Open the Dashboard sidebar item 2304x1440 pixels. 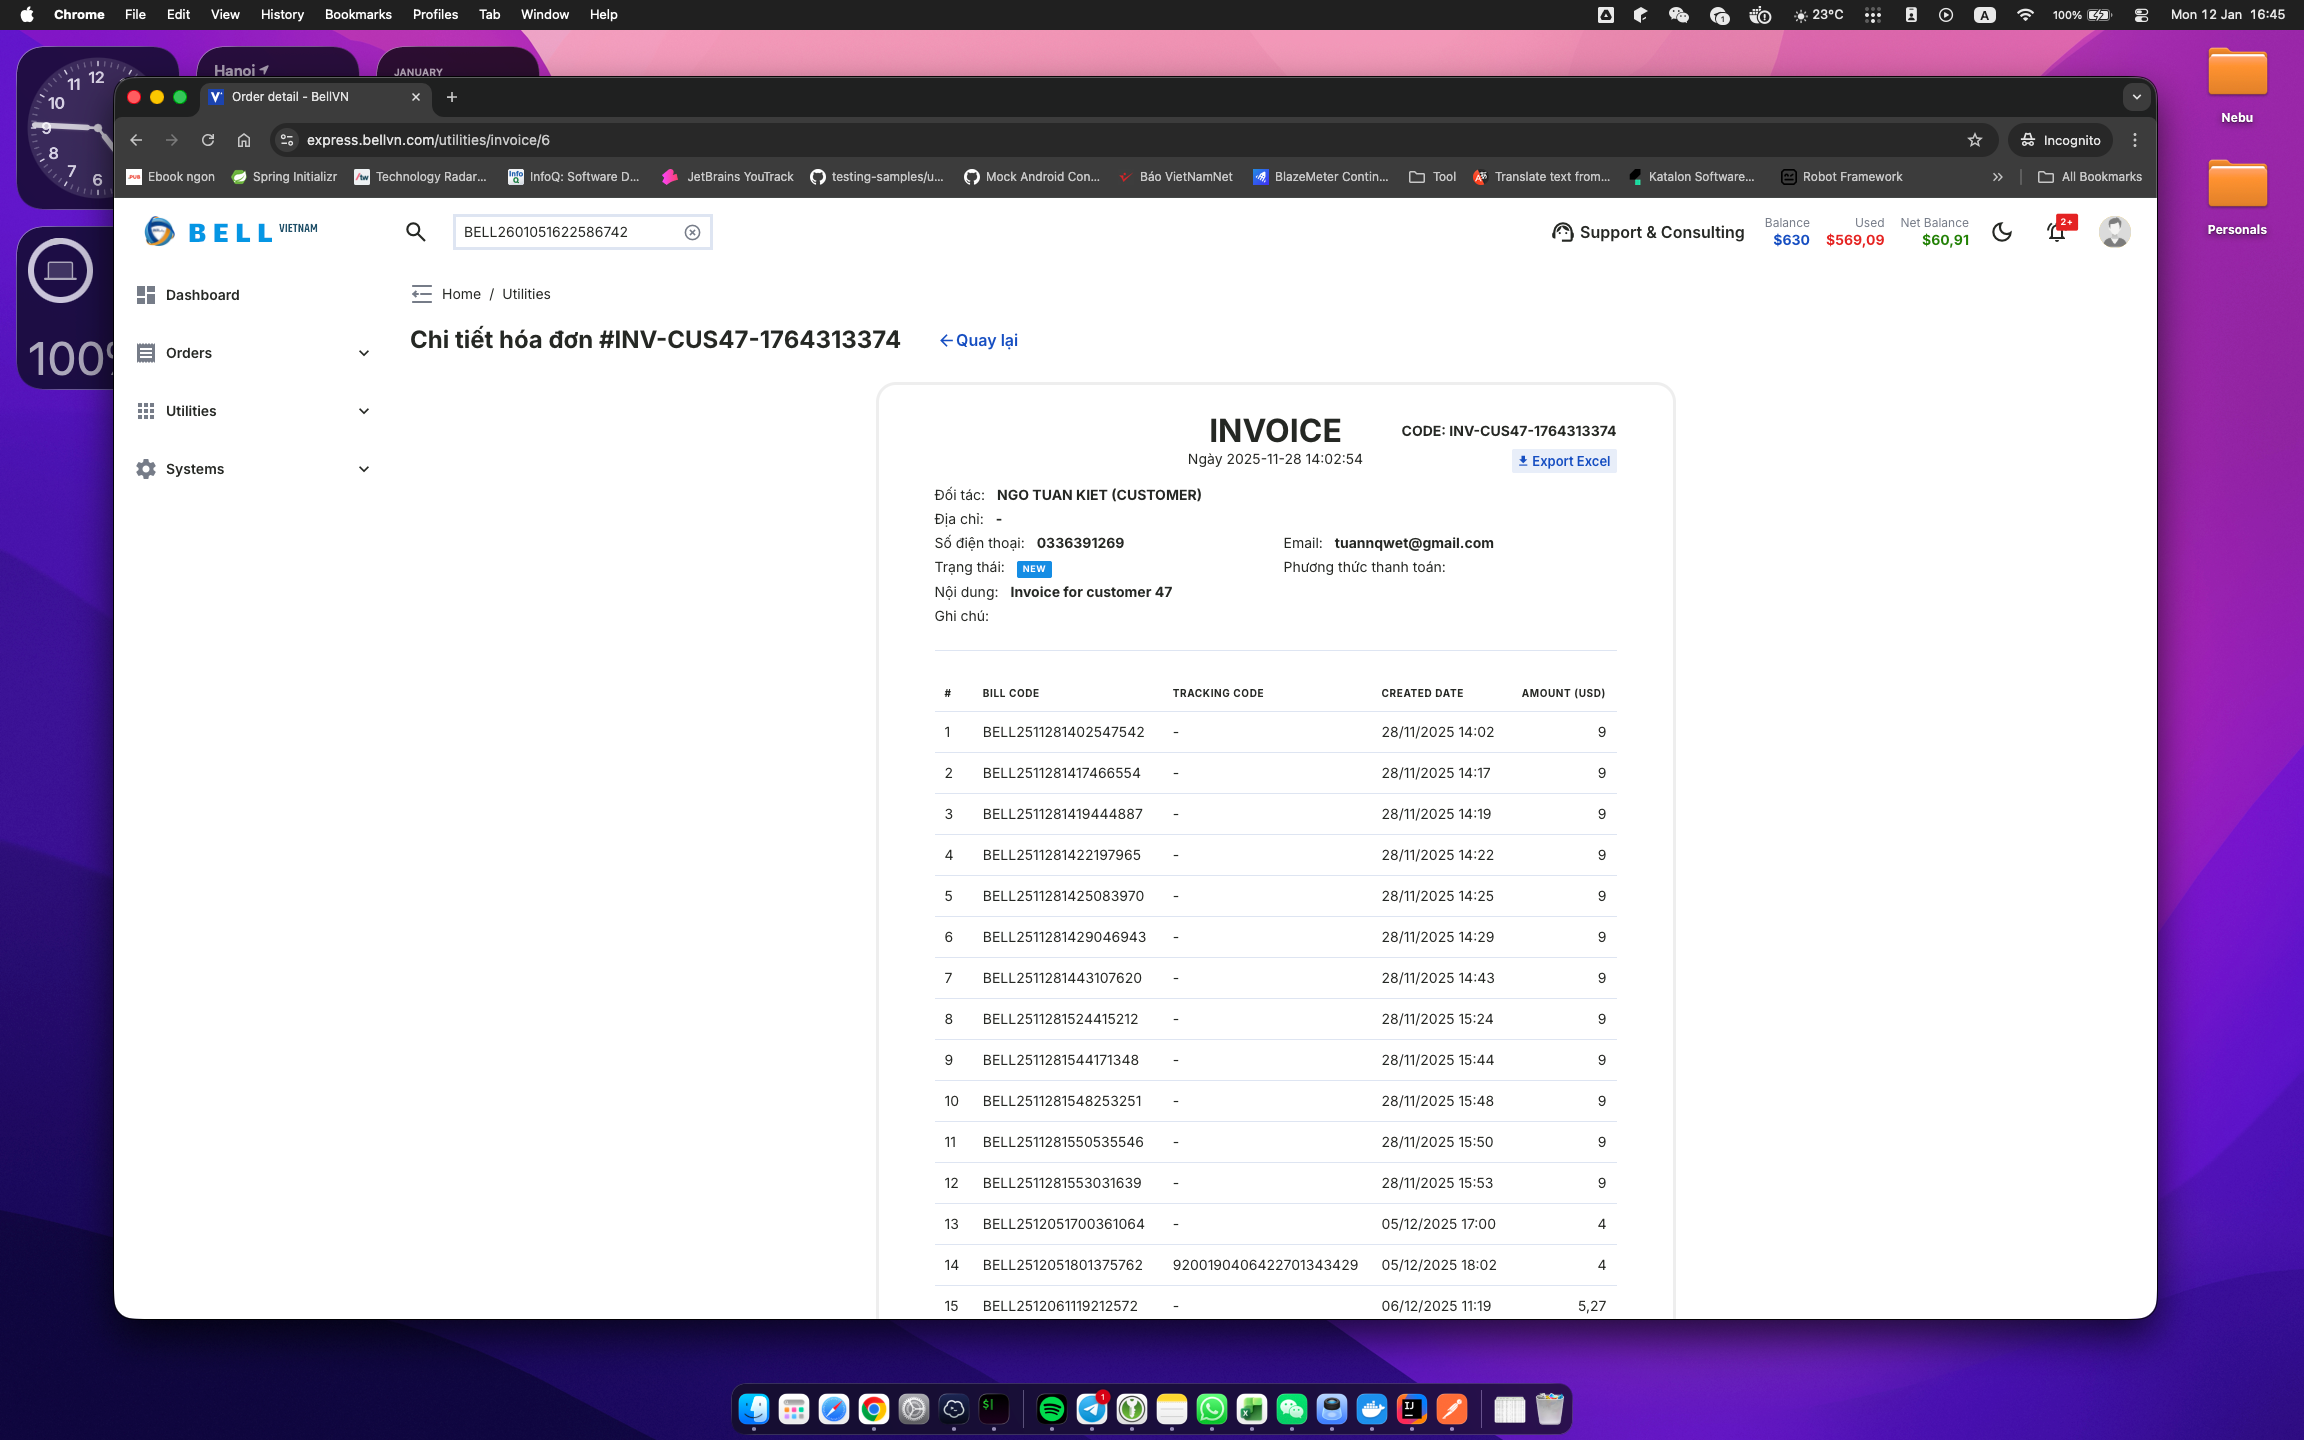(x=202, y=295)
